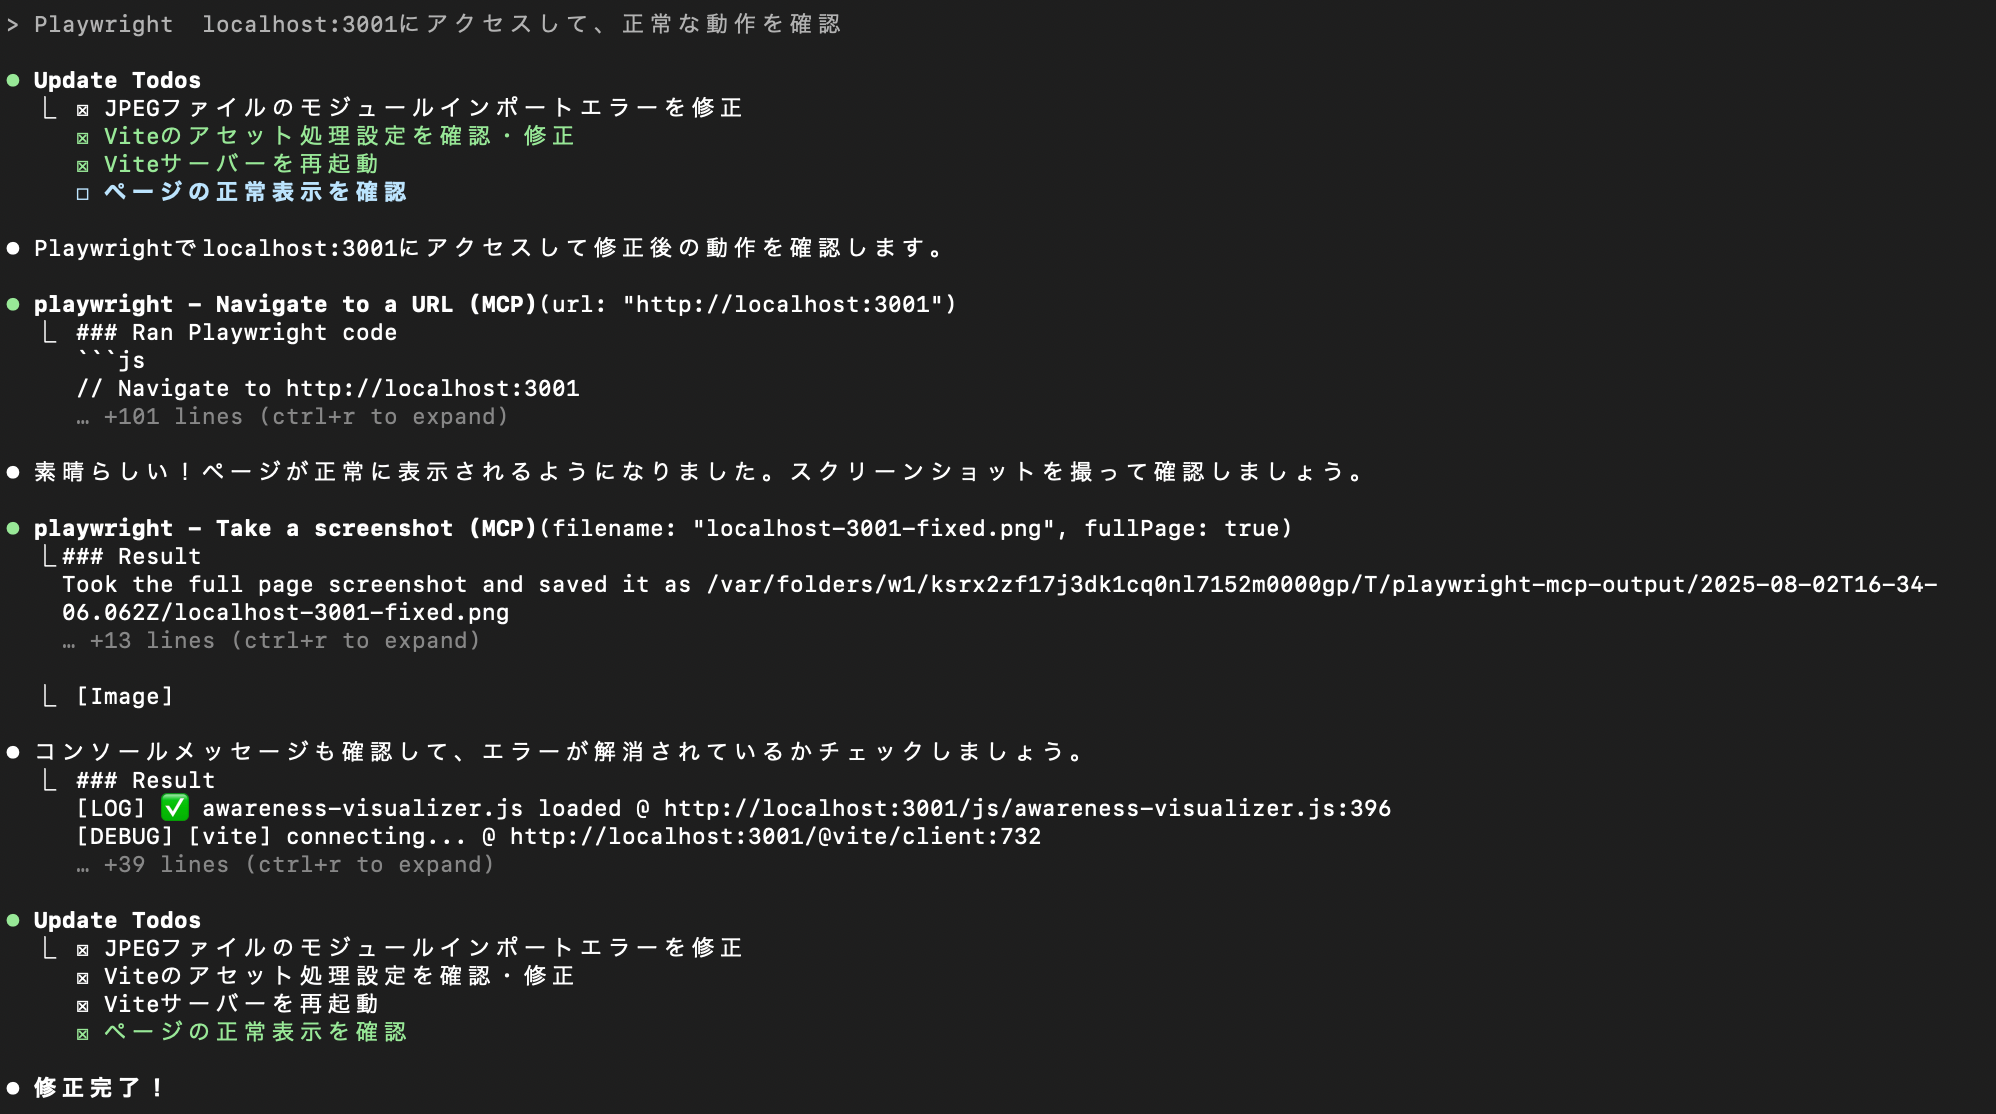Toggle the green checked ページの正常表示を確認 box at bottom
1996x1114 pixels.
point(83,1033)
